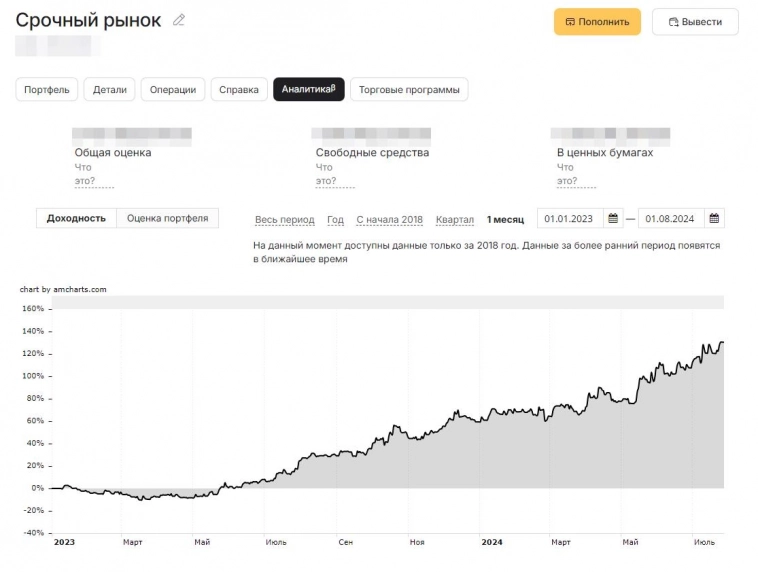Click the Июль label near 2024 end
The image size is (758, 572).
tap(704, 542)
